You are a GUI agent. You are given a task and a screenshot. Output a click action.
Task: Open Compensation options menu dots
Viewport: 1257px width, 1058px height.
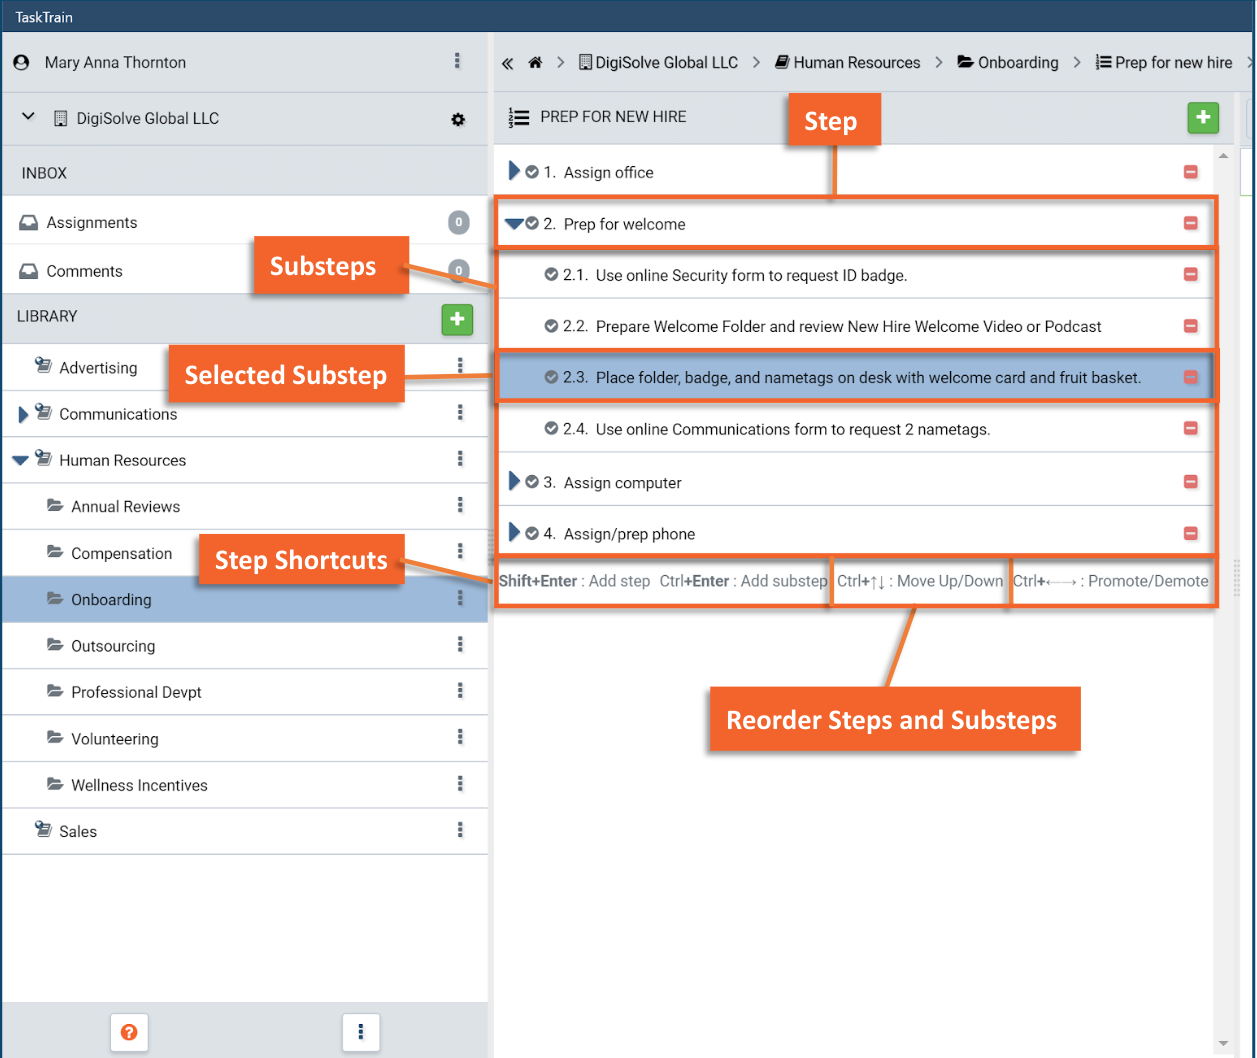[460, 551]
